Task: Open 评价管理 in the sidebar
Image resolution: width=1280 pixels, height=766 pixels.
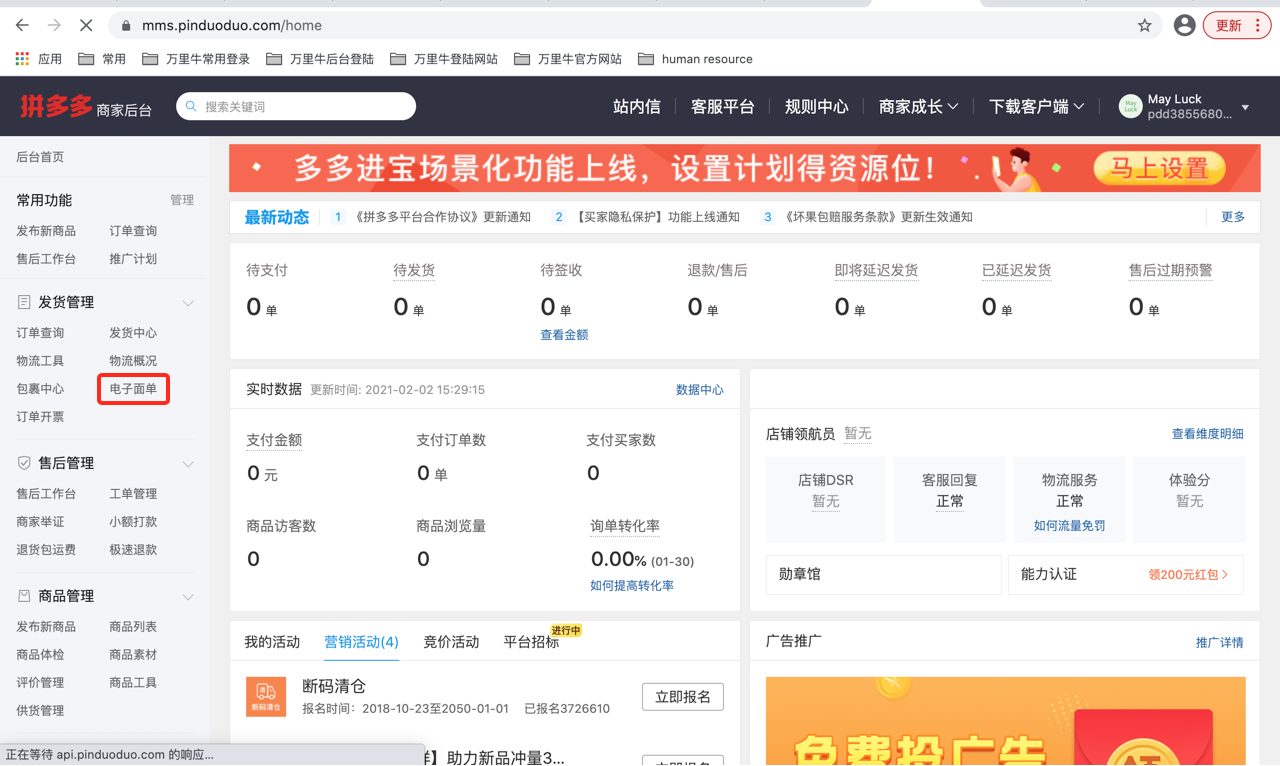Action: [x=40, y=683]
